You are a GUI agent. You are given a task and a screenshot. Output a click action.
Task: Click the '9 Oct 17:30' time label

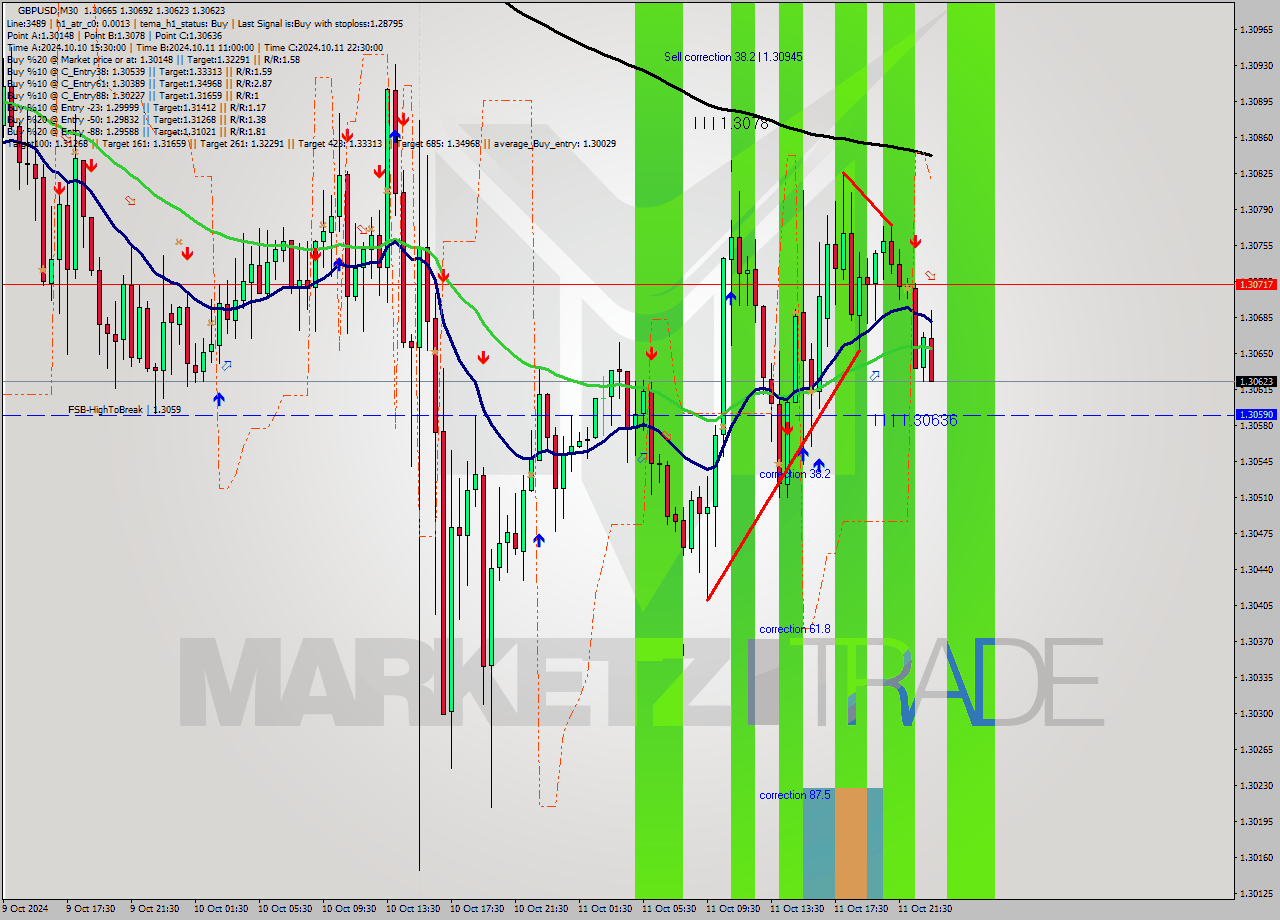(93, 909)
